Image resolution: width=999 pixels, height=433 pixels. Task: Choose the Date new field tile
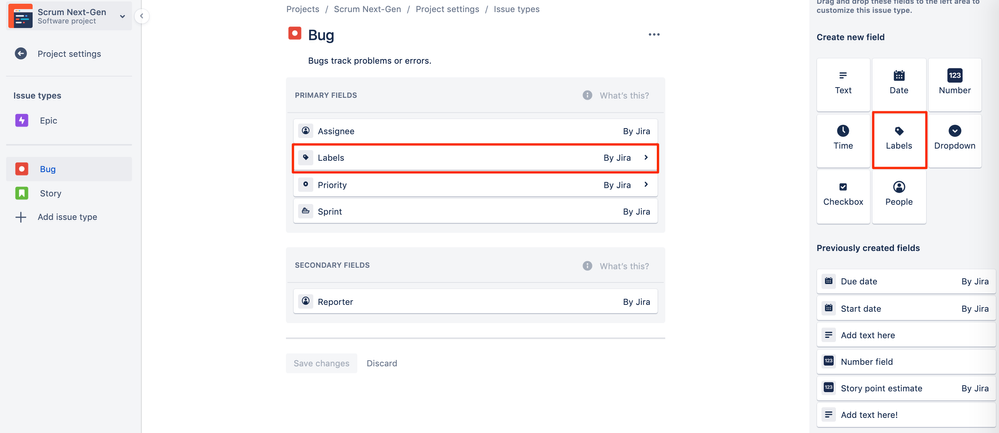tap(899, 84)
